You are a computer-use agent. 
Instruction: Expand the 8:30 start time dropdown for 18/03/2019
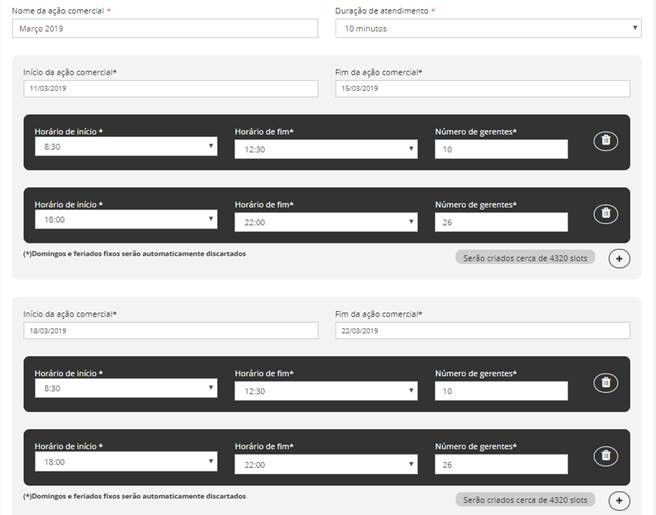(x=125, y=389)
